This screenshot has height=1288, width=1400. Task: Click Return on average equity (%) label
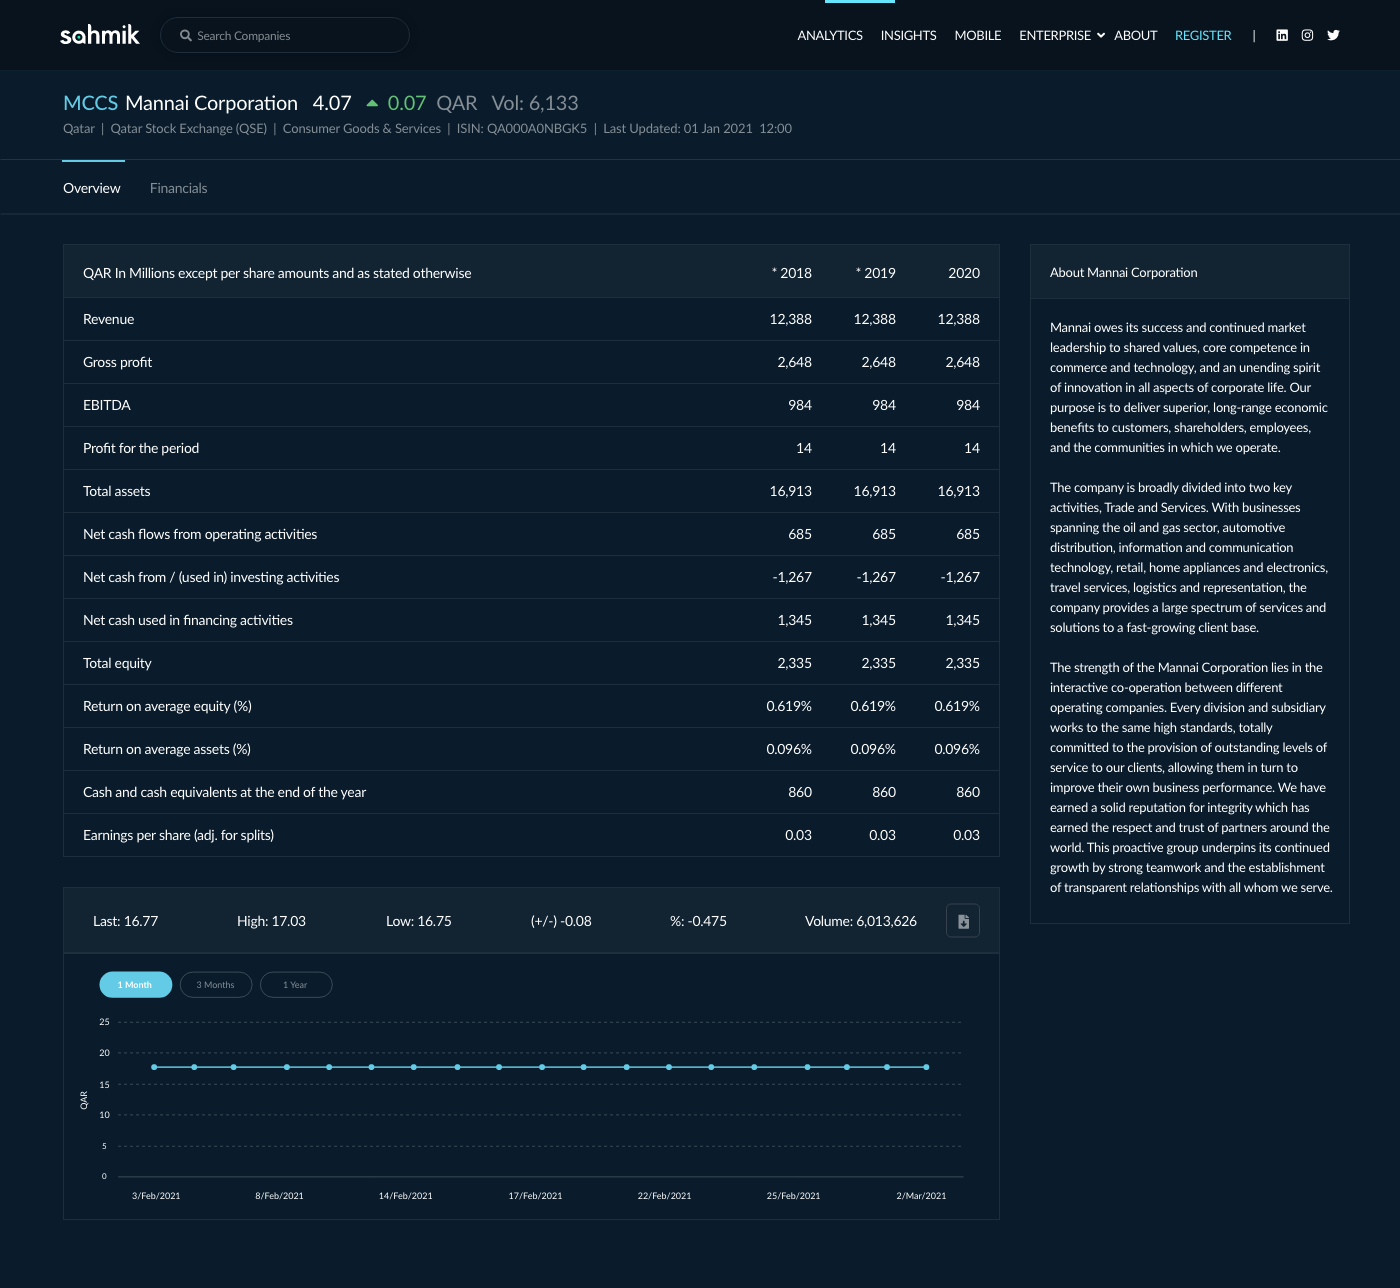coord(167,706)
